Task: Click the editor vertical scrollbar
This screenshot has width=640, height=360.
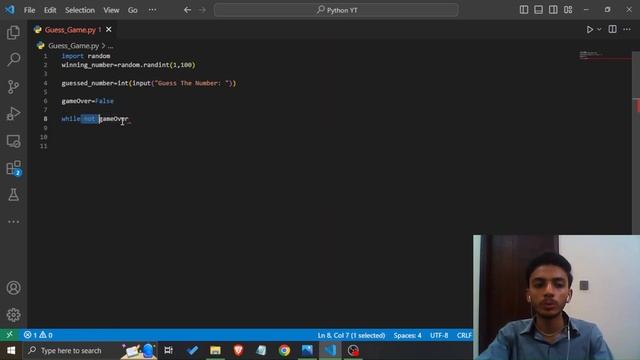Action: pos(636,143)
